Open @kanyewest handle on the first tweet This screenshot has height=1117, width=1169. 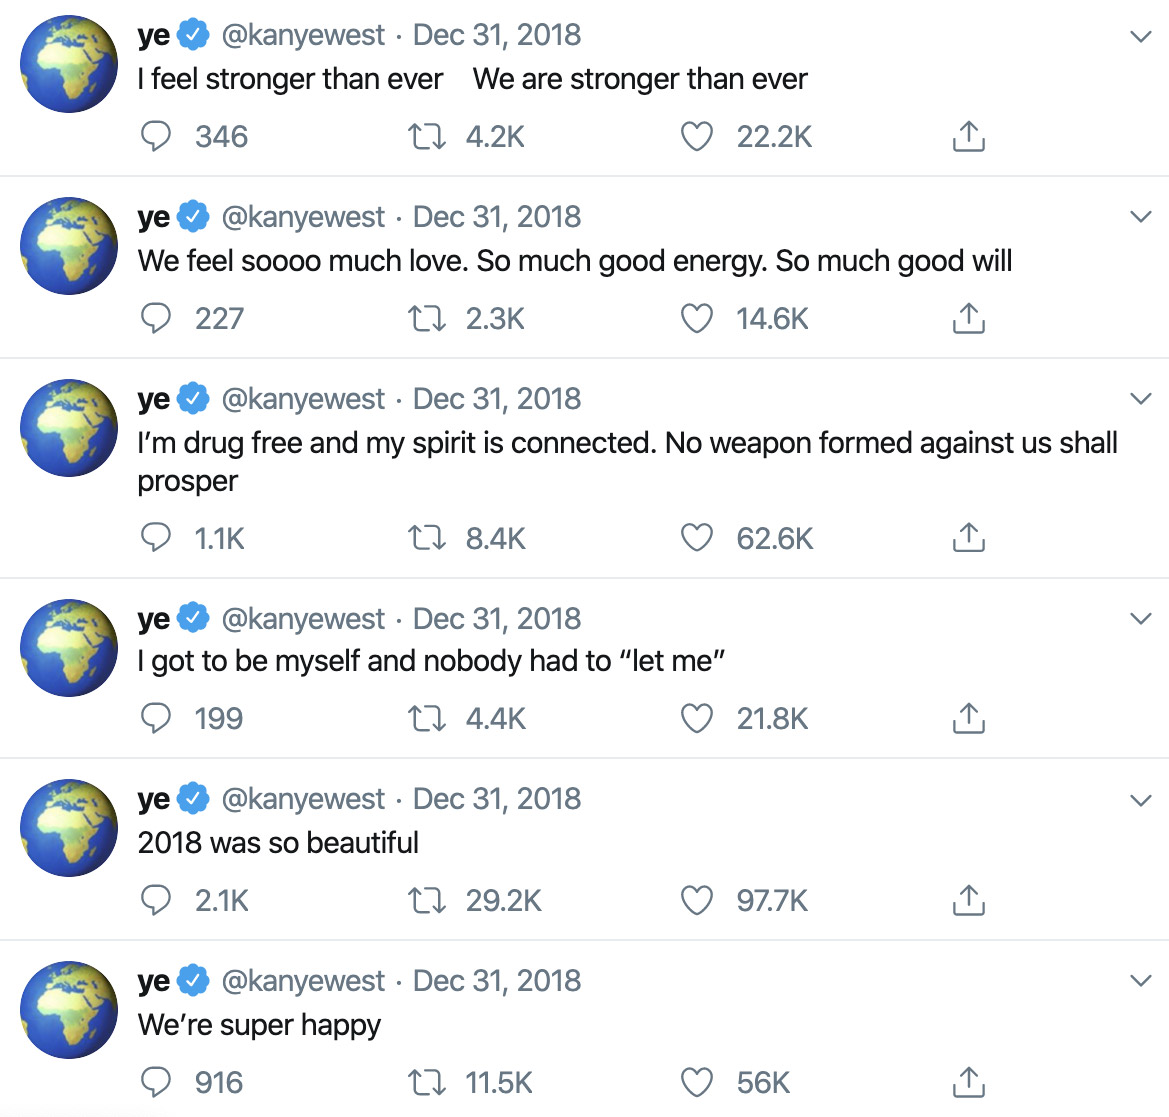coord(302,35)
